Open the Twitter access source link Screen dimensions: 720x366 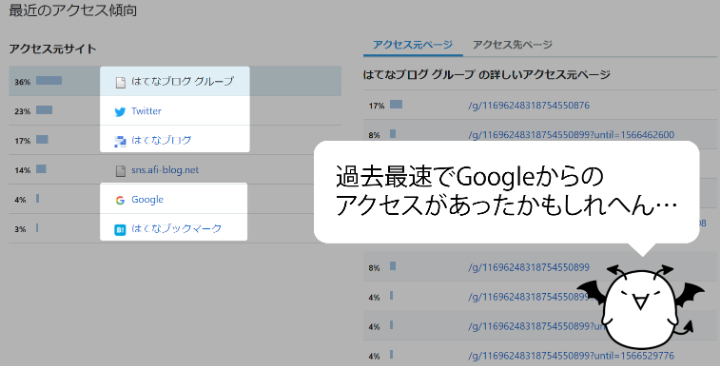(146, 111)
